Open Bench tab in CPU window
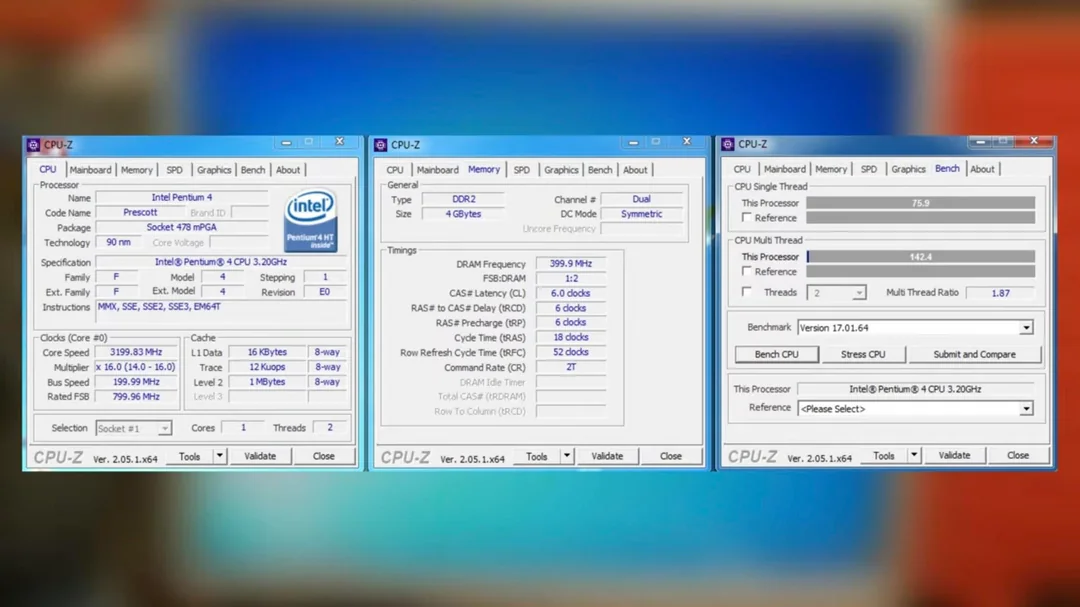 (253, 170)
